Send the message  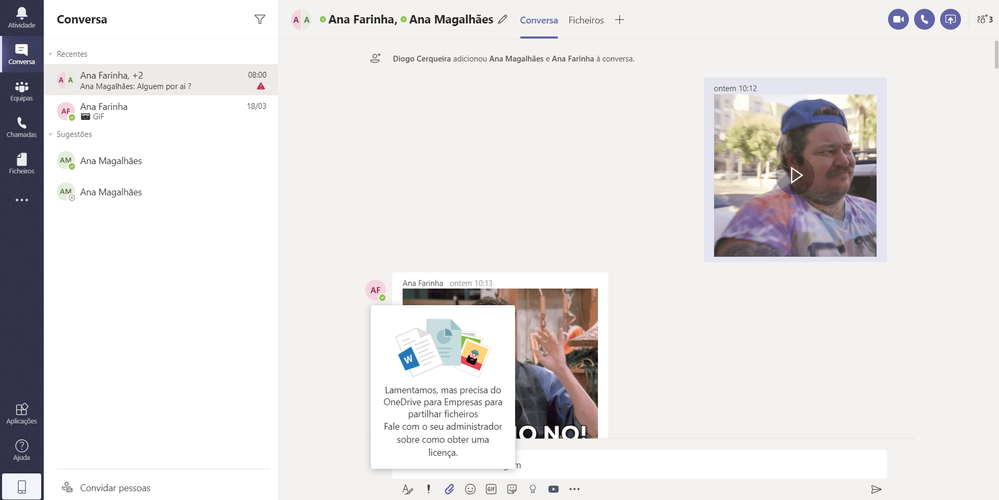click(876, 489)
